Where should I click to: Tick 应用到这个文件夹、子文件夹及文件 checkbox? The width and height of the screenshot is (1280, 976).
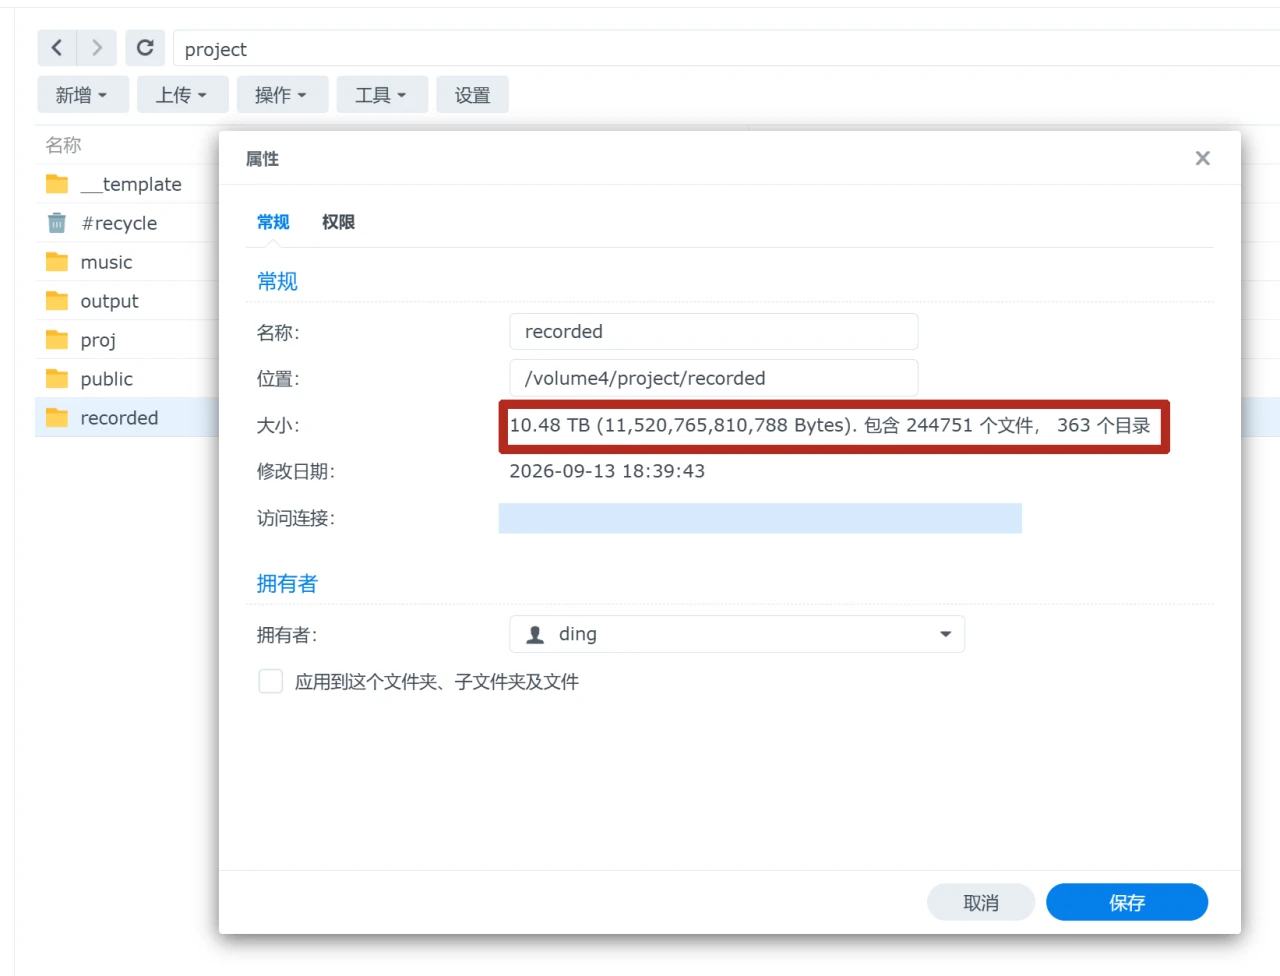coord(270,681)
